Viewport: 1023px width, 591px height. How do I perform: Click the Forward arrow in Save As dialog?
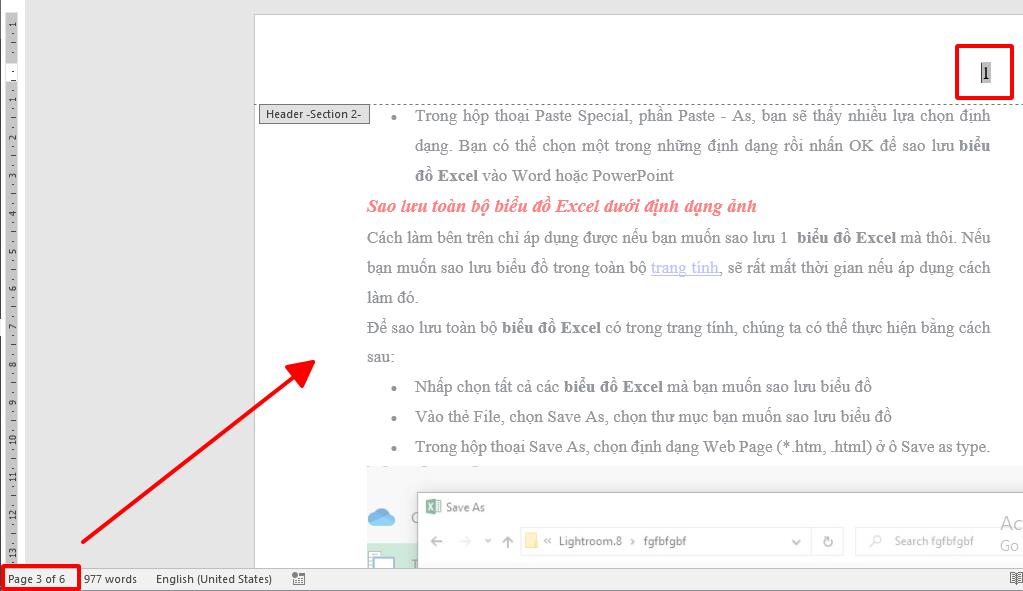tap(463, 541)
